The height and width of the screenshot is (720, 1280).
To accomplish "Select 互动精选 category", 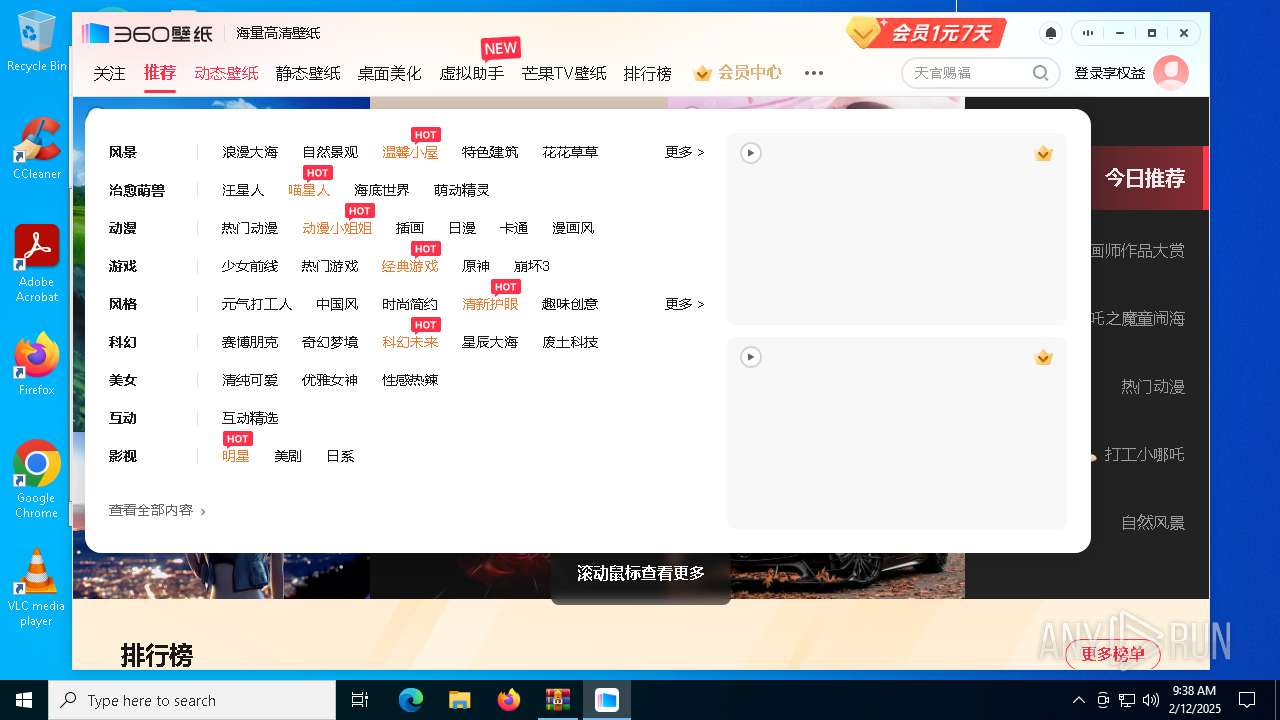I will (250, 418).
